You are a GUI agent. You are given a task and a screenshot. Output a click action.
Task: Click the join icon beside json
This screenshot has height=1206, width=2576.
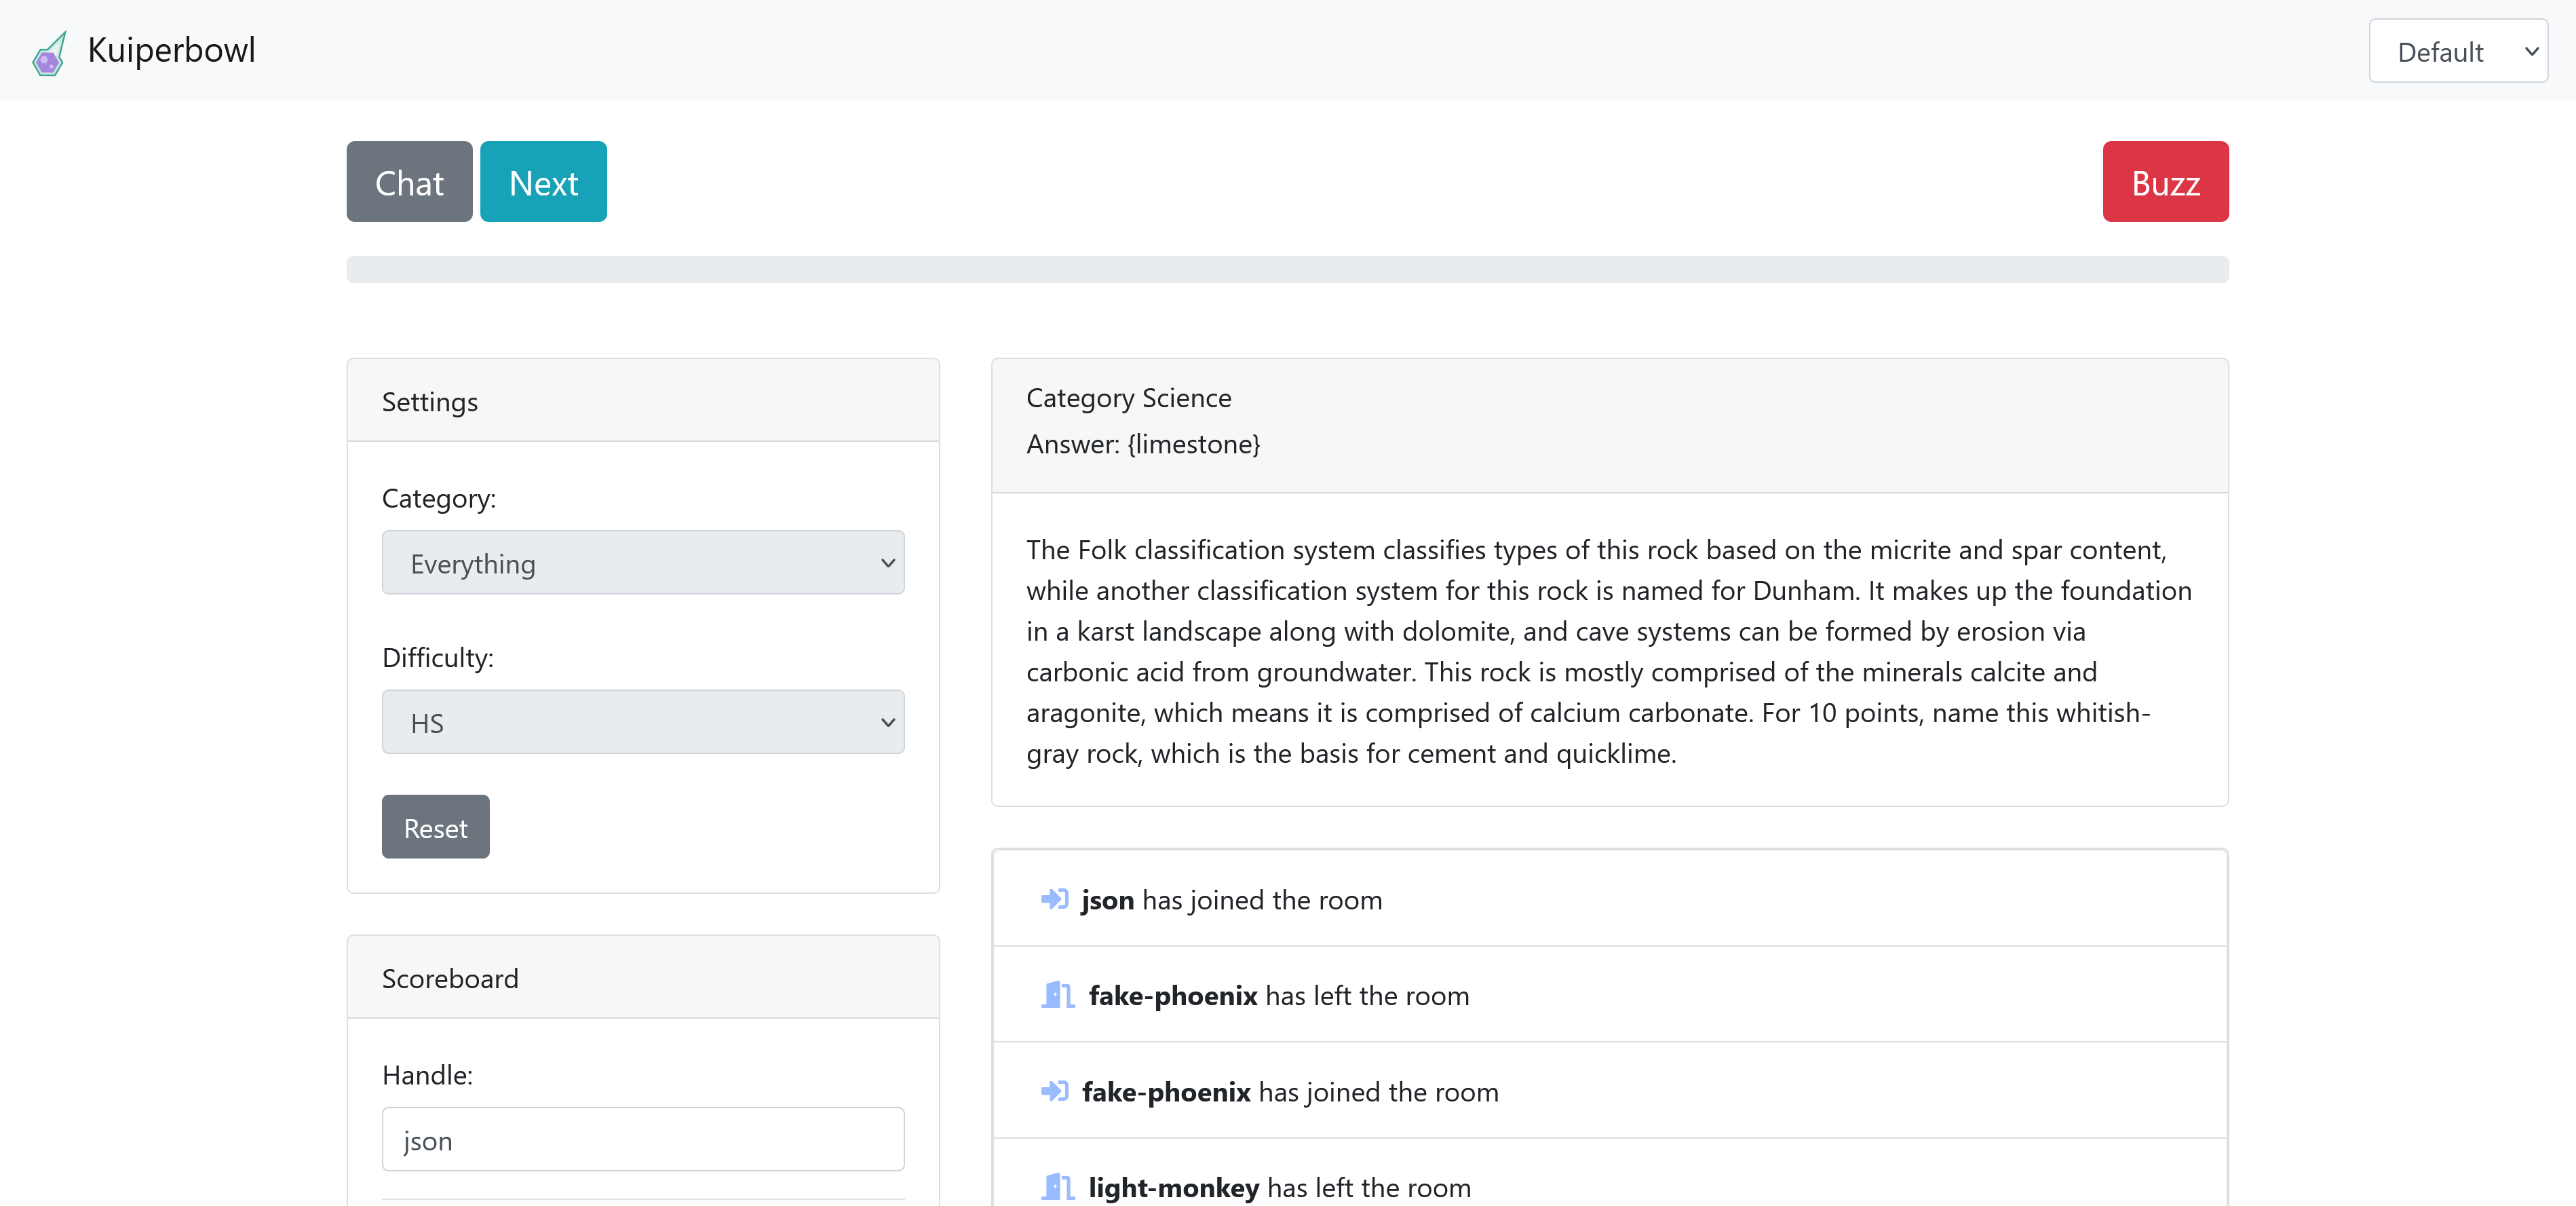click(1054, 899)
